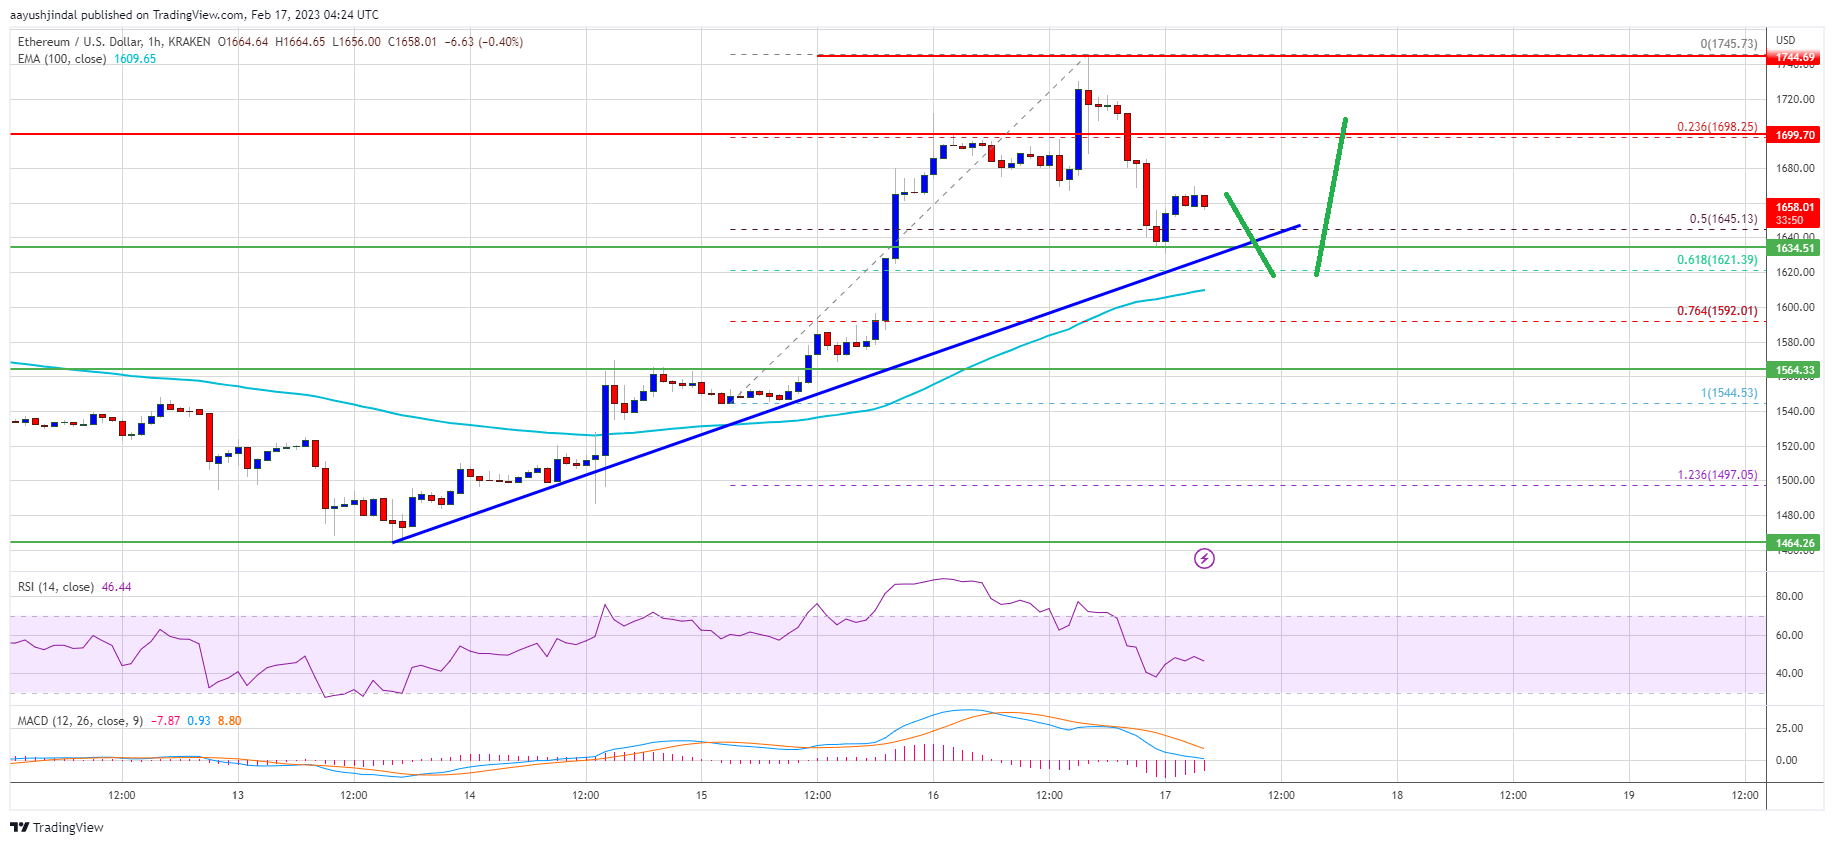Click the 0.236(1698.25) Fibonacci label
This screenshot has width=1834, height=845.
1717,127
